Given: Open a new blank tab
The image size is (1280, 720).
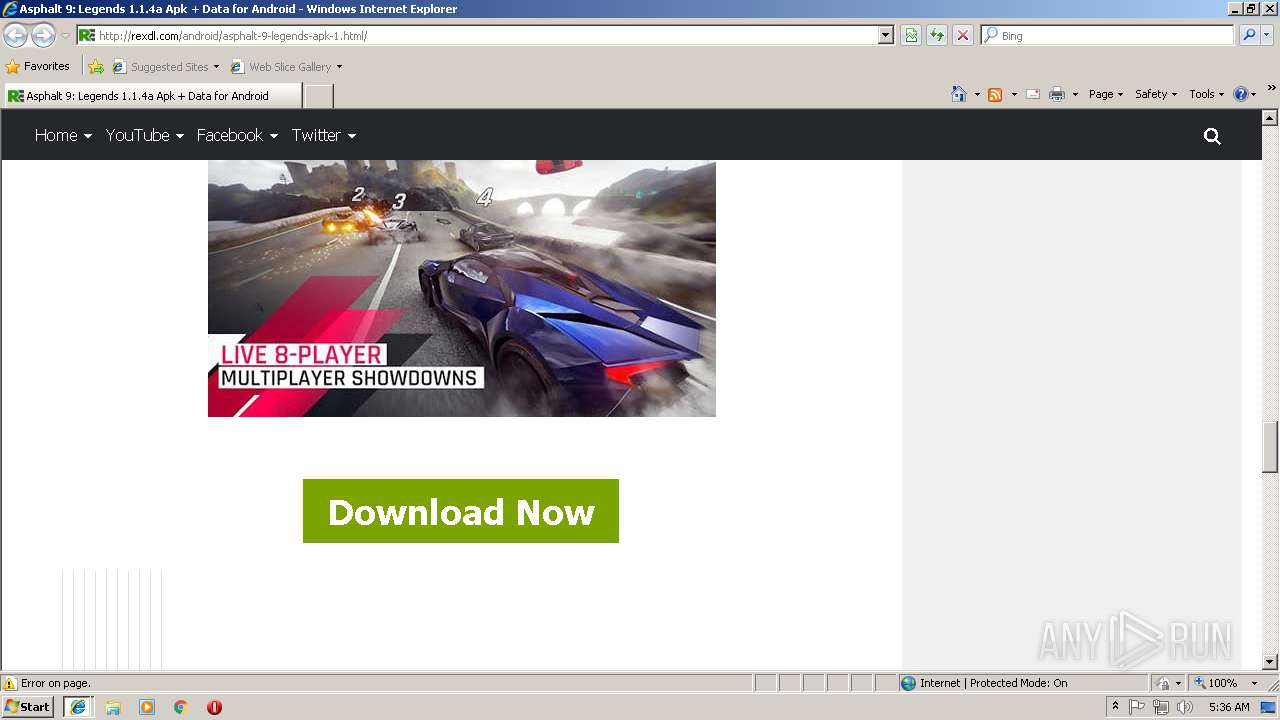Looking at the screenshot, I should click(x=318, y=96).
